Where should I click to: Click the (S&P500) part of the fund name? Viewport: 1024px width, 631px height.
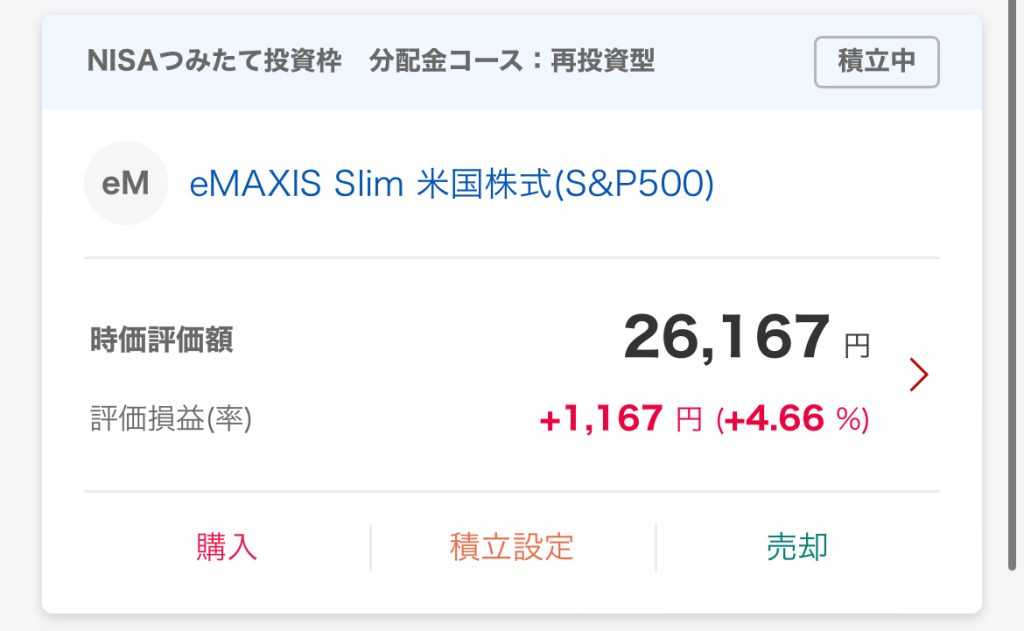(x=634, y=185)
